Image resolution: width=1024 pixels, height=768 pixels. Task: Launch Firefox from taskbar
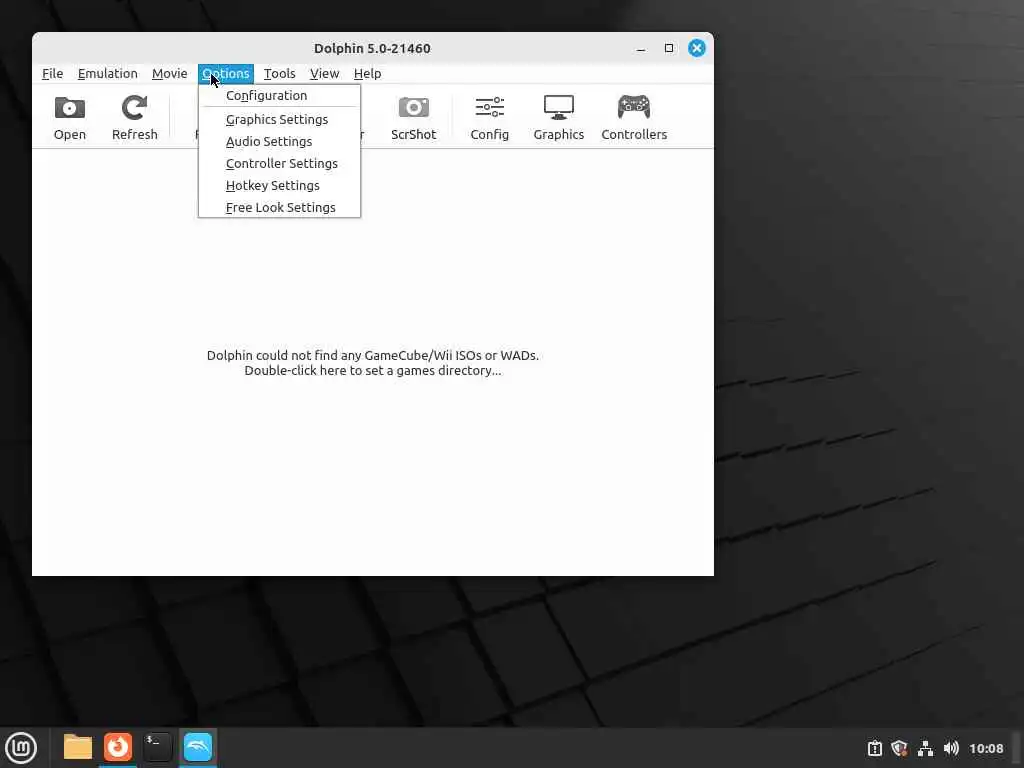click(x=118, y=747)
